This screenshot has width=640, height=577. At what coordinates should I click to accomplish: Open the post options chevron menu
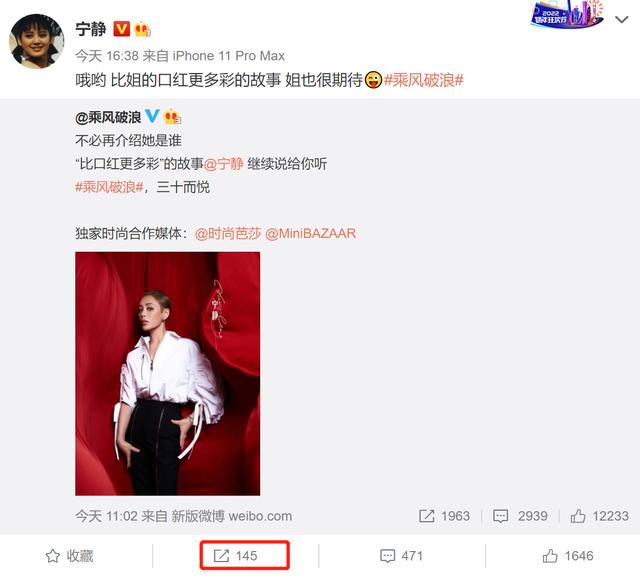(621, 19)
